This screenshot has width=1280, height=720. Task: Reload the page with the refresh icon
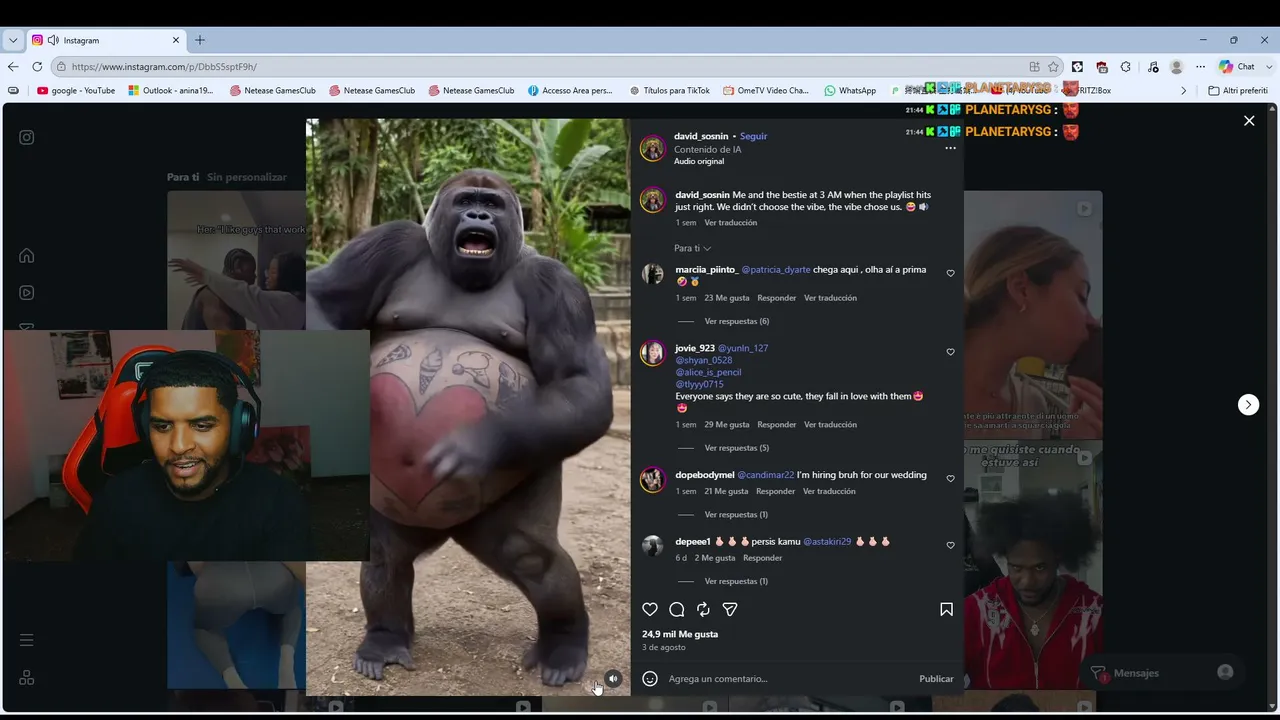click(37, 66)
